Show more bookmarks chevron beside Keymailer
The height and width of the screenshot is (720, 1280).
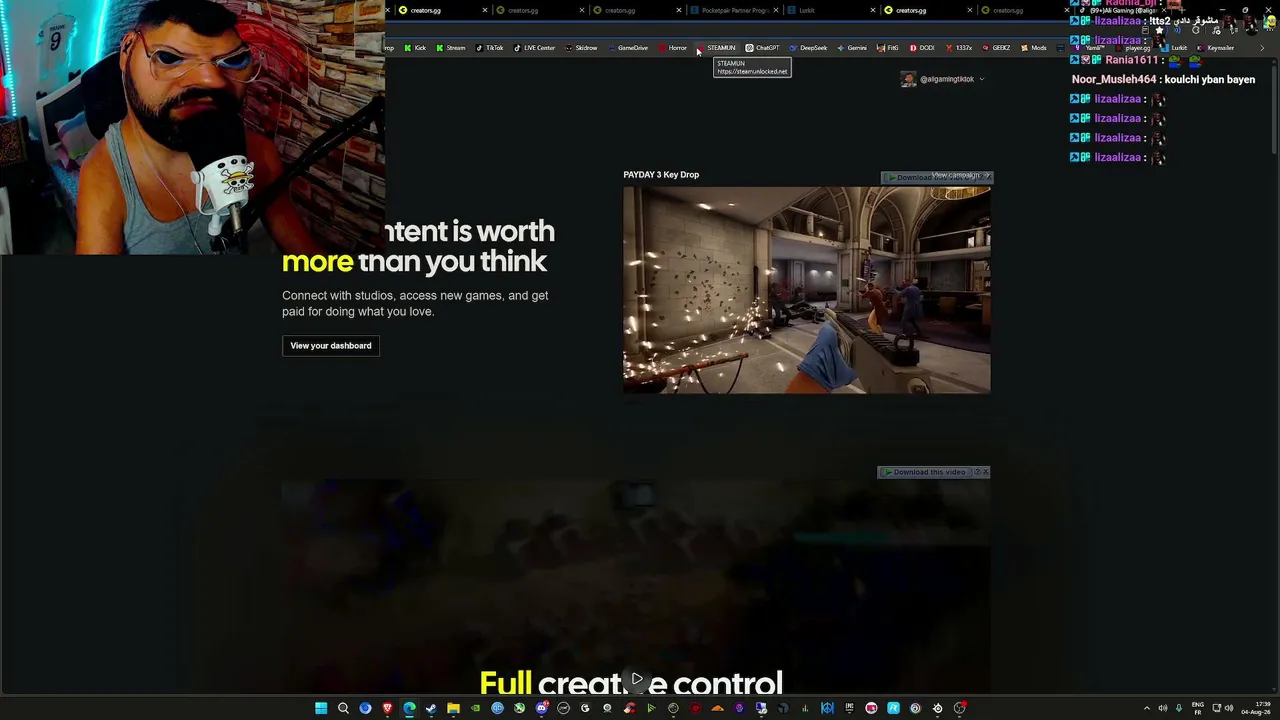click(1261, 48)
